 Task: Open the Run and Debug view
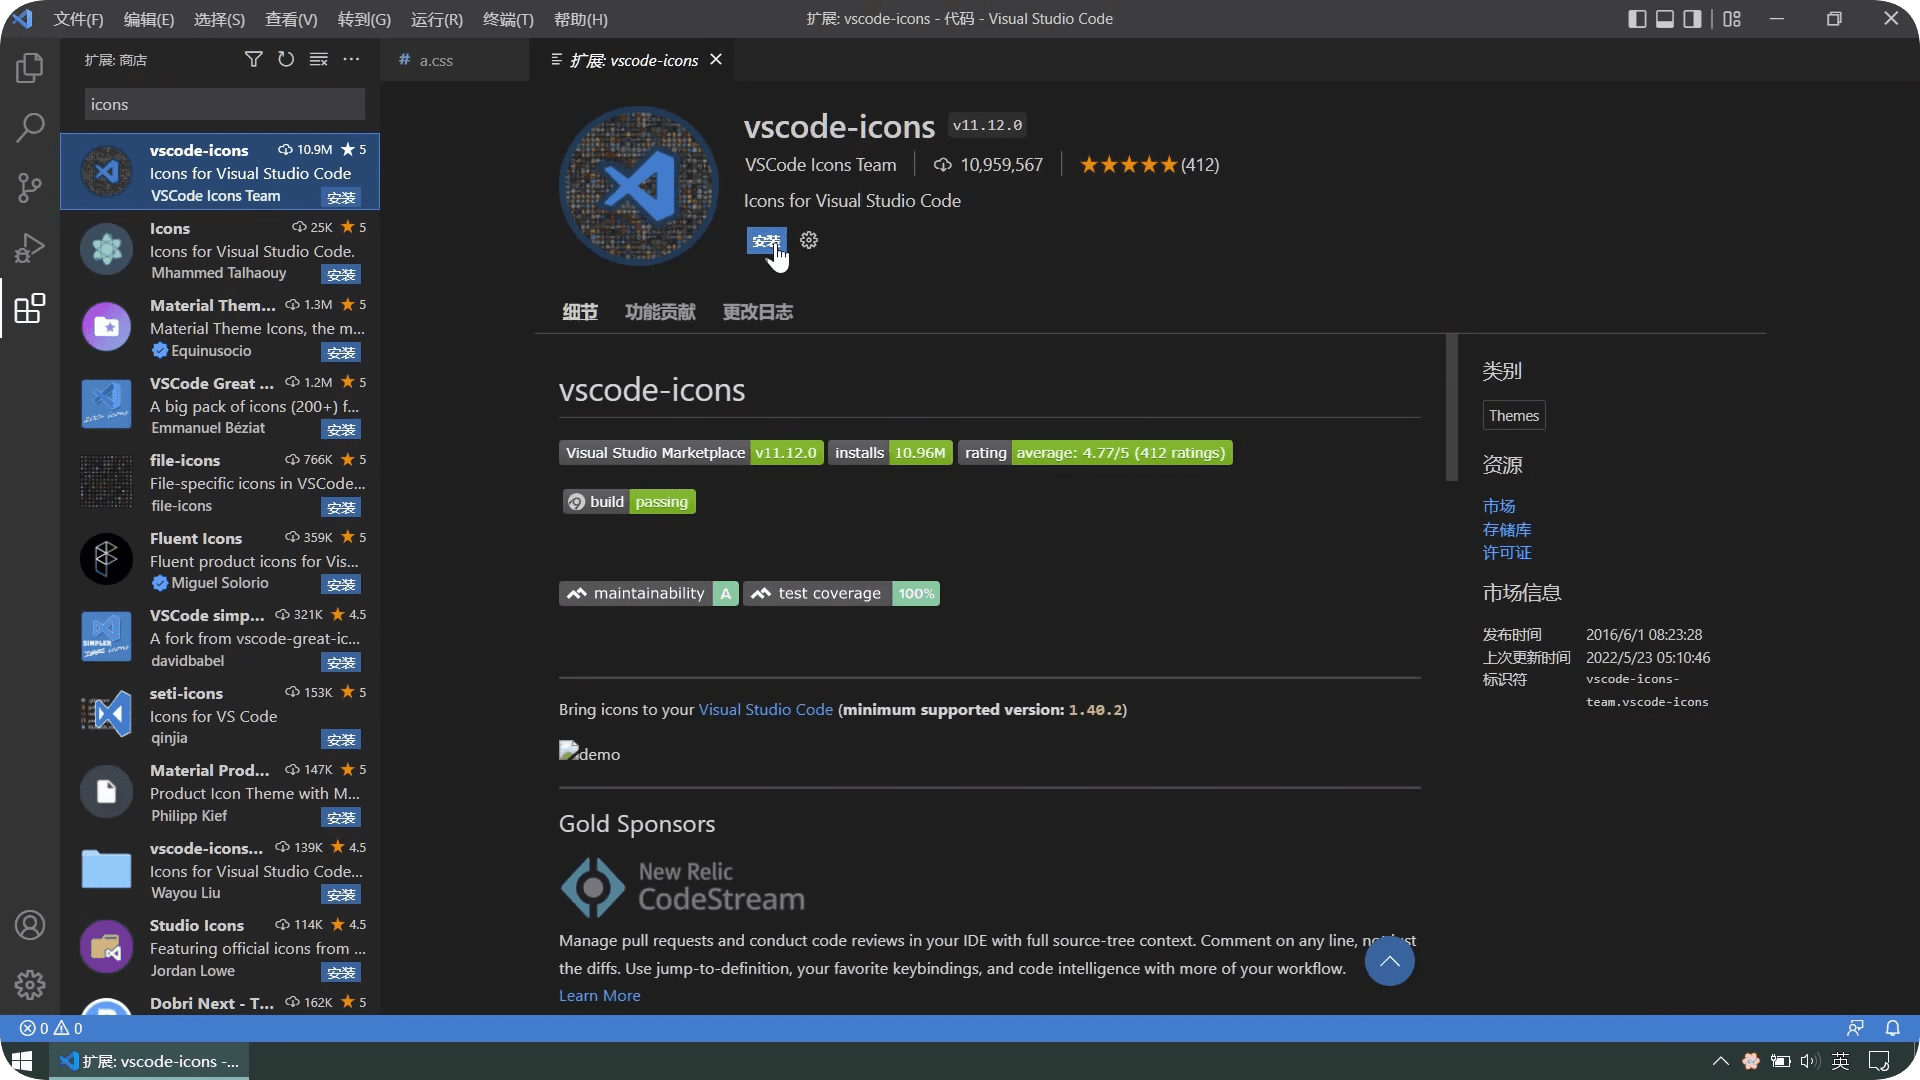[30, 248]
